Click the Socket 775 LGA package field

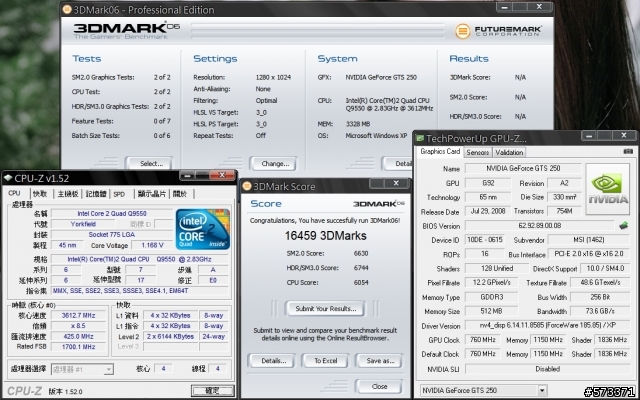[112, 235]
